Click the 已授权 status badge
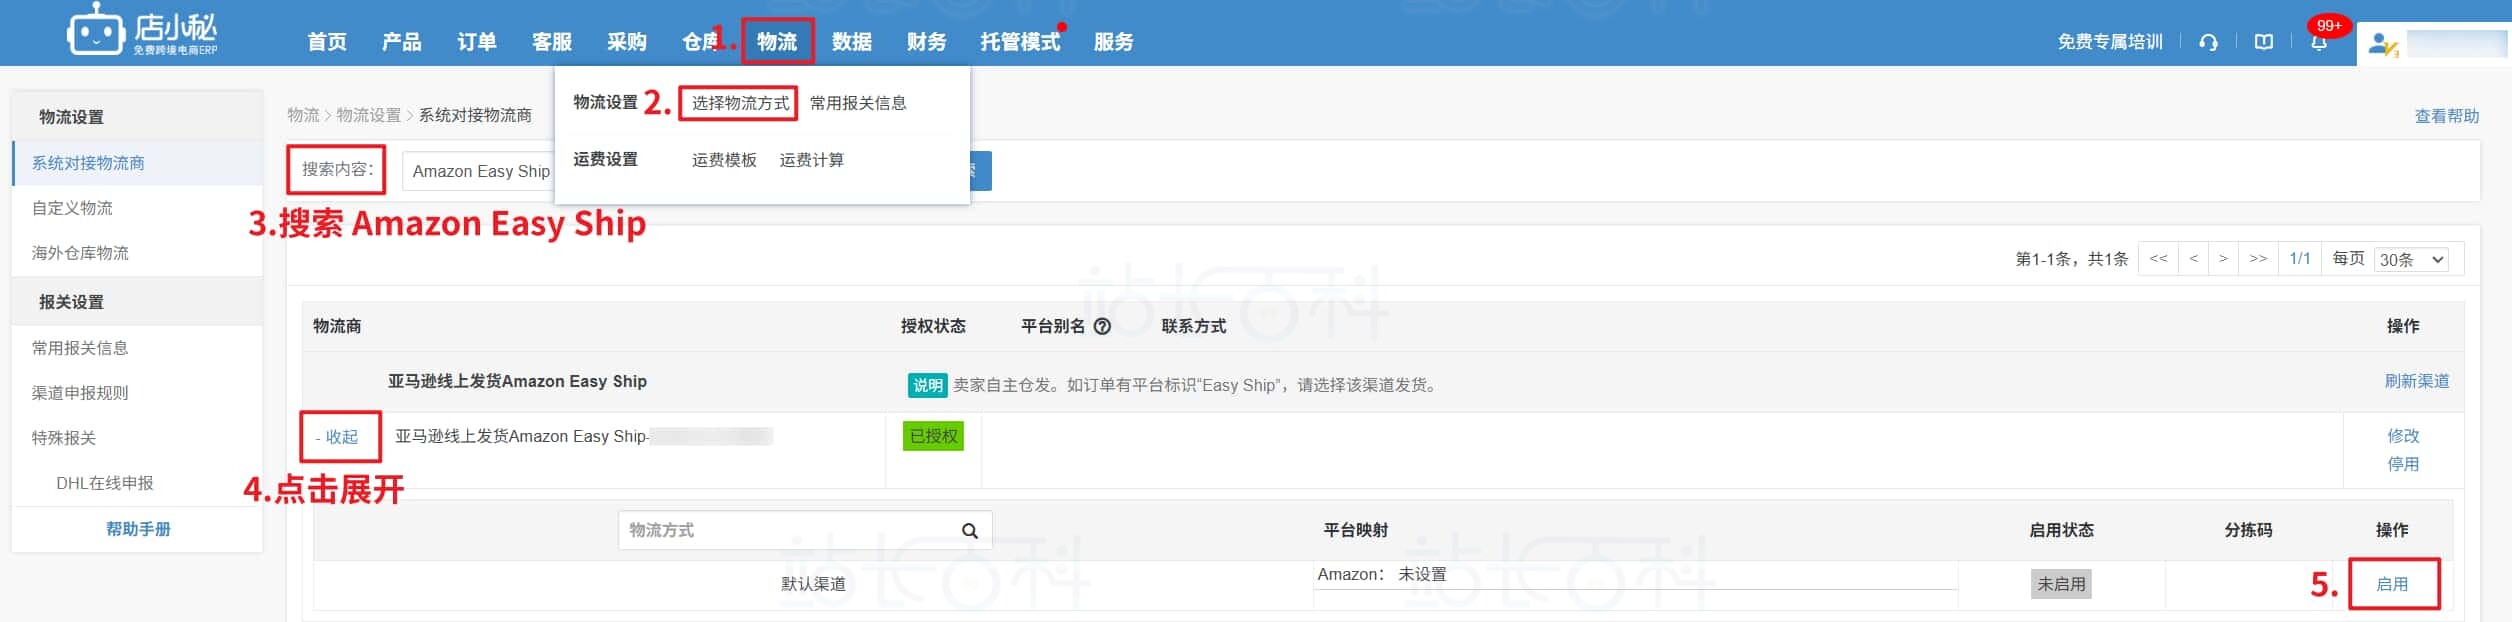This screenshot has height=622, width=2512. [933, 436]
